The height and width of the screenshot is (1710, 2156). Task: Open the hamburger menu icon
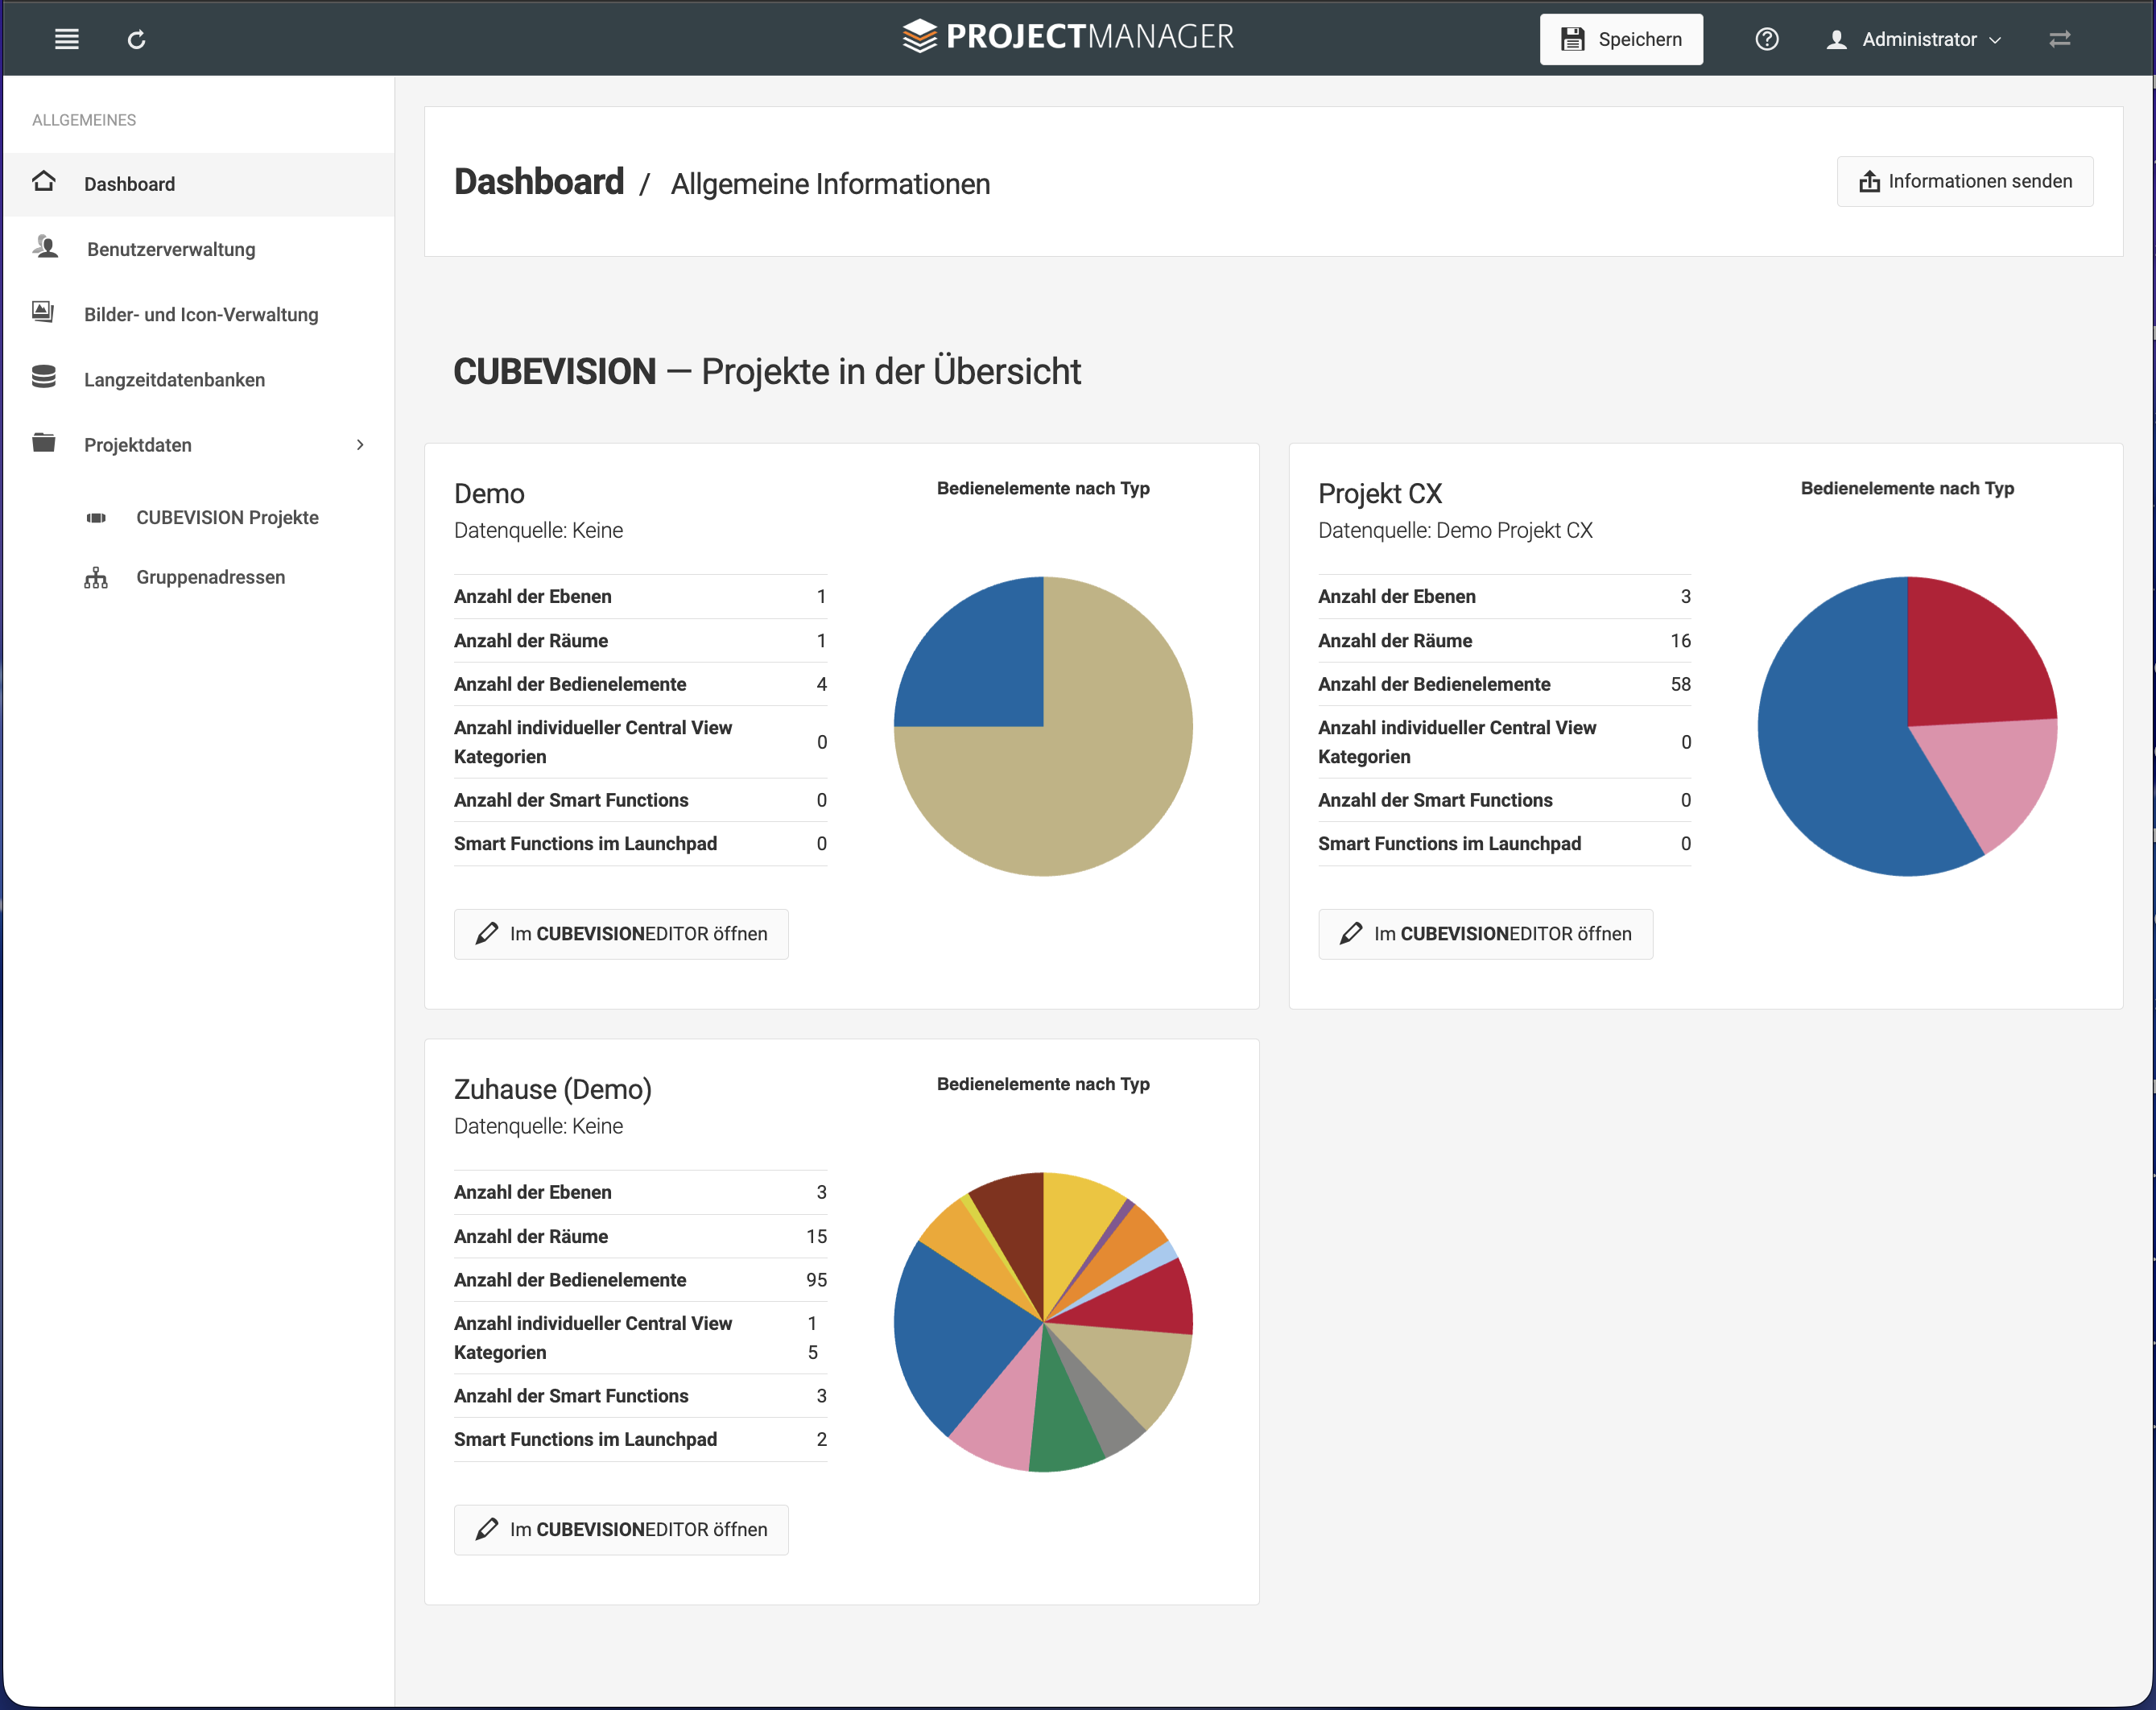point(66,39)
